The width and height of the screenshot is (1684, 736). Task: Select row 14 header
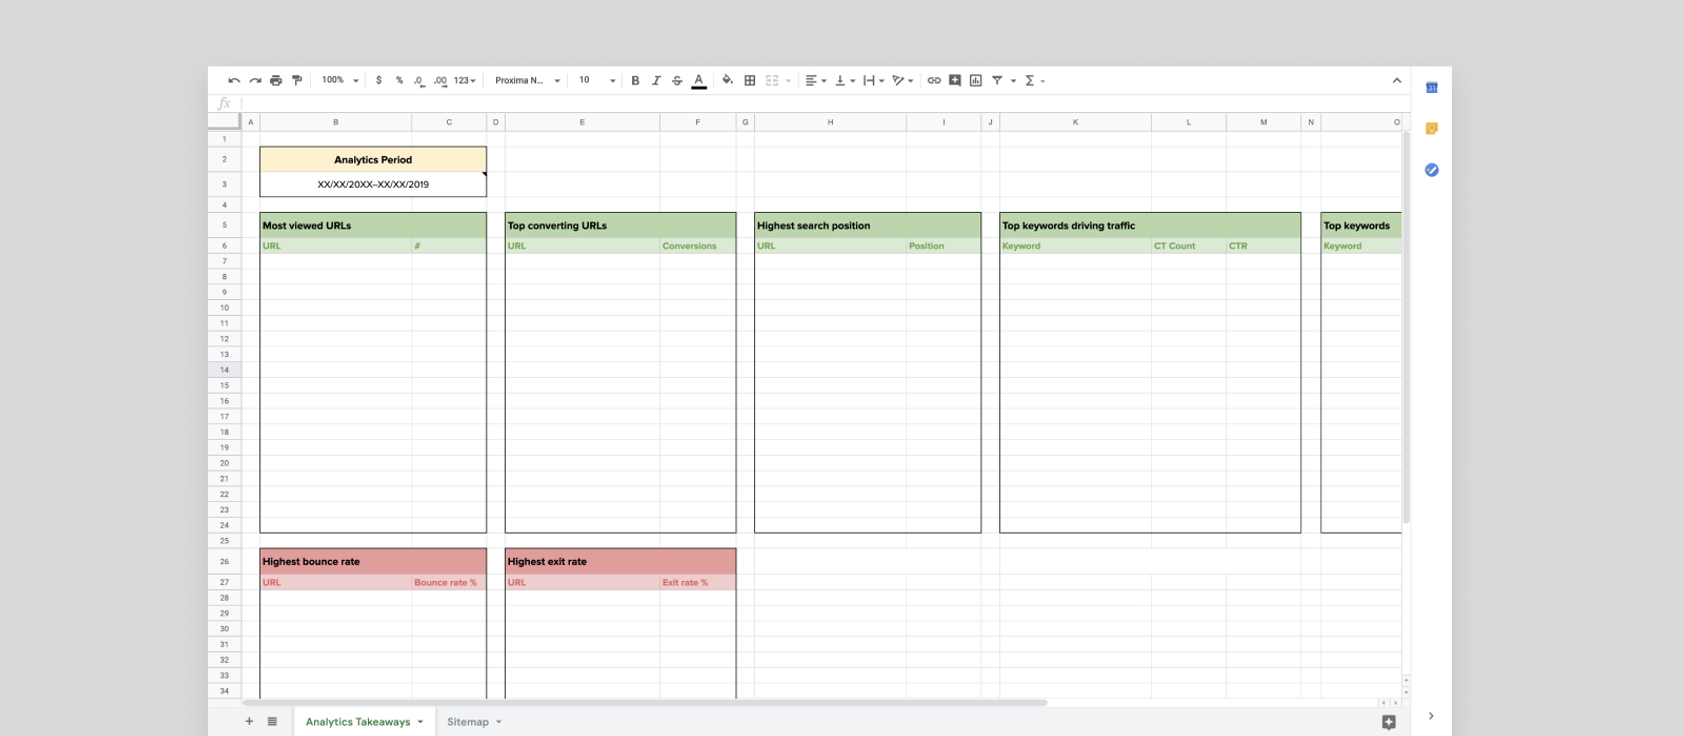coord(224,370)
